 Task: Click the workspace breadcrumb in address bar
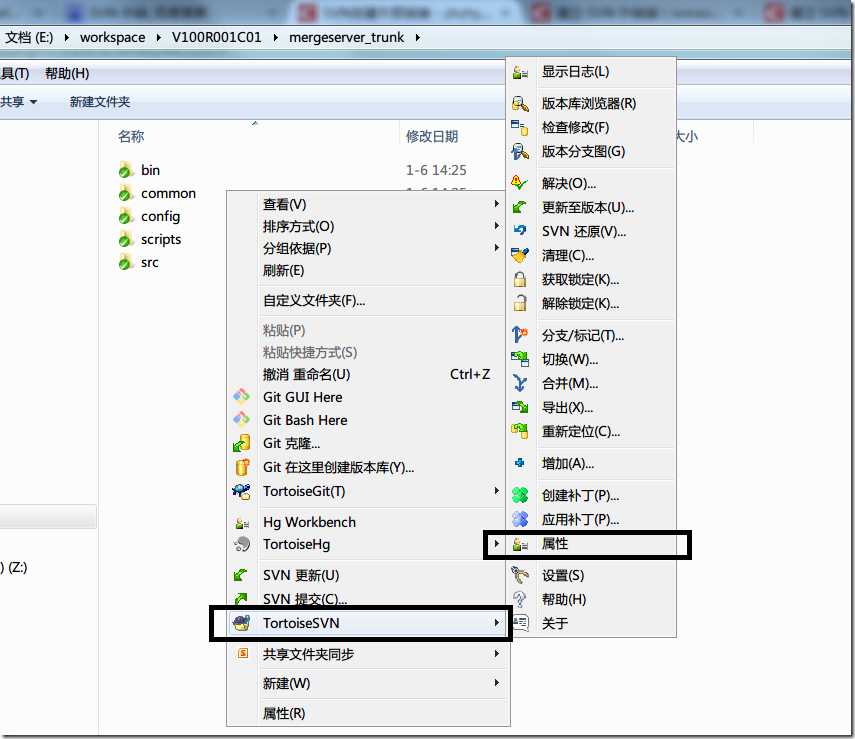112,38
